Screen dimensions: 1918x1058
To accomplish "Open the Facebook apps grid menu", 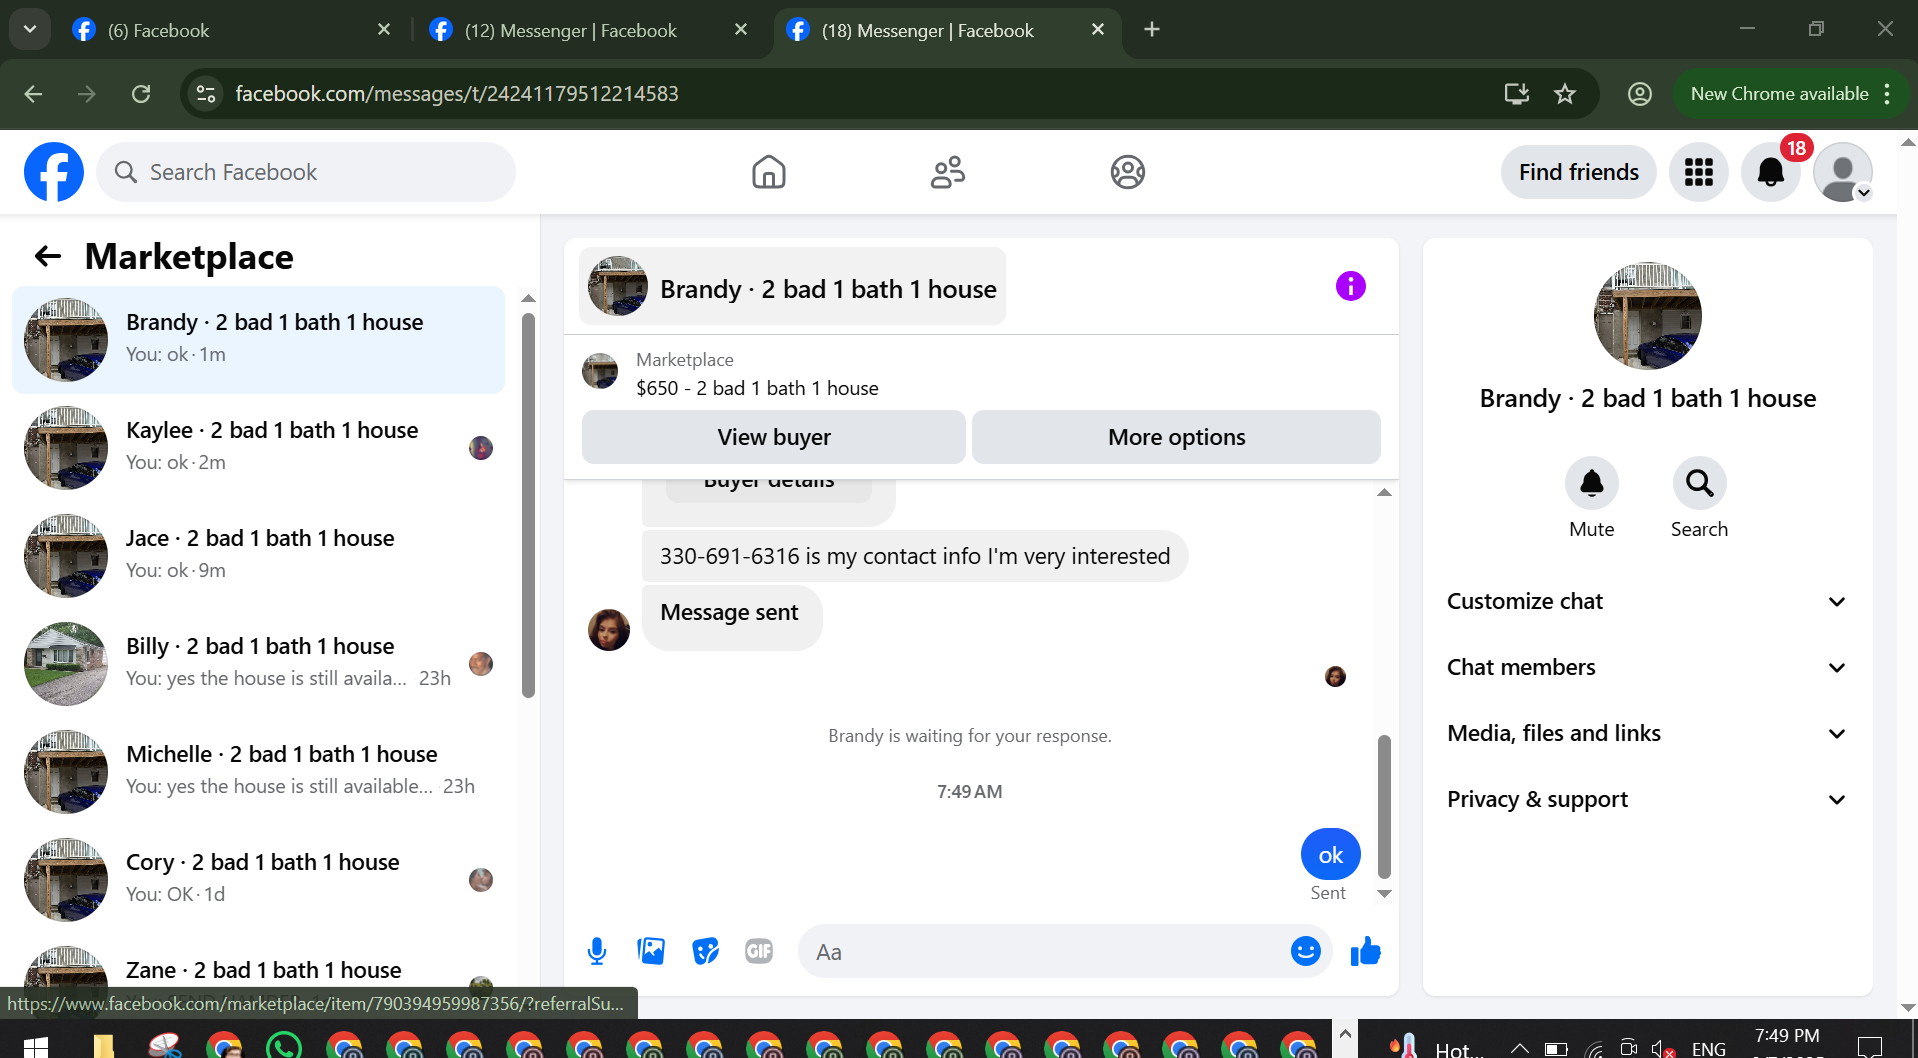I will pos(1698,172).
